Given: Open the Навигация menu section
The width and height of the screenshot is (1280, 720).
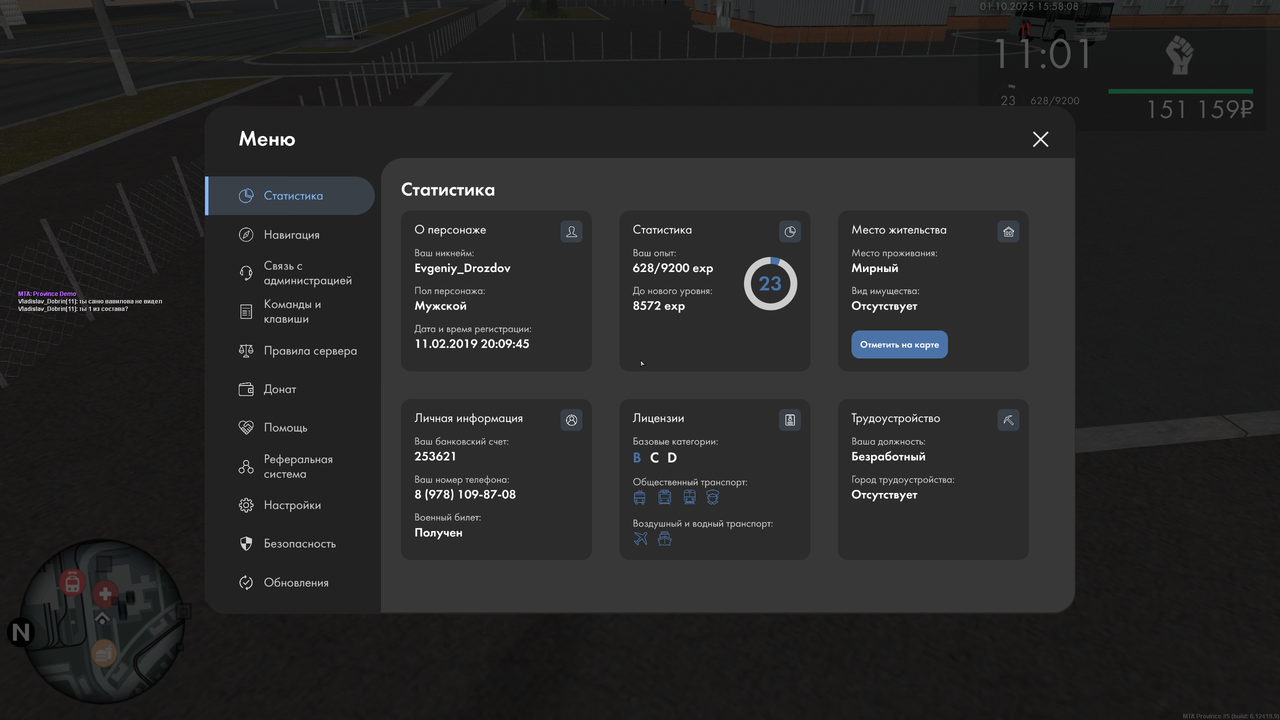Looking at the screenshot, I should pos(290,235).
